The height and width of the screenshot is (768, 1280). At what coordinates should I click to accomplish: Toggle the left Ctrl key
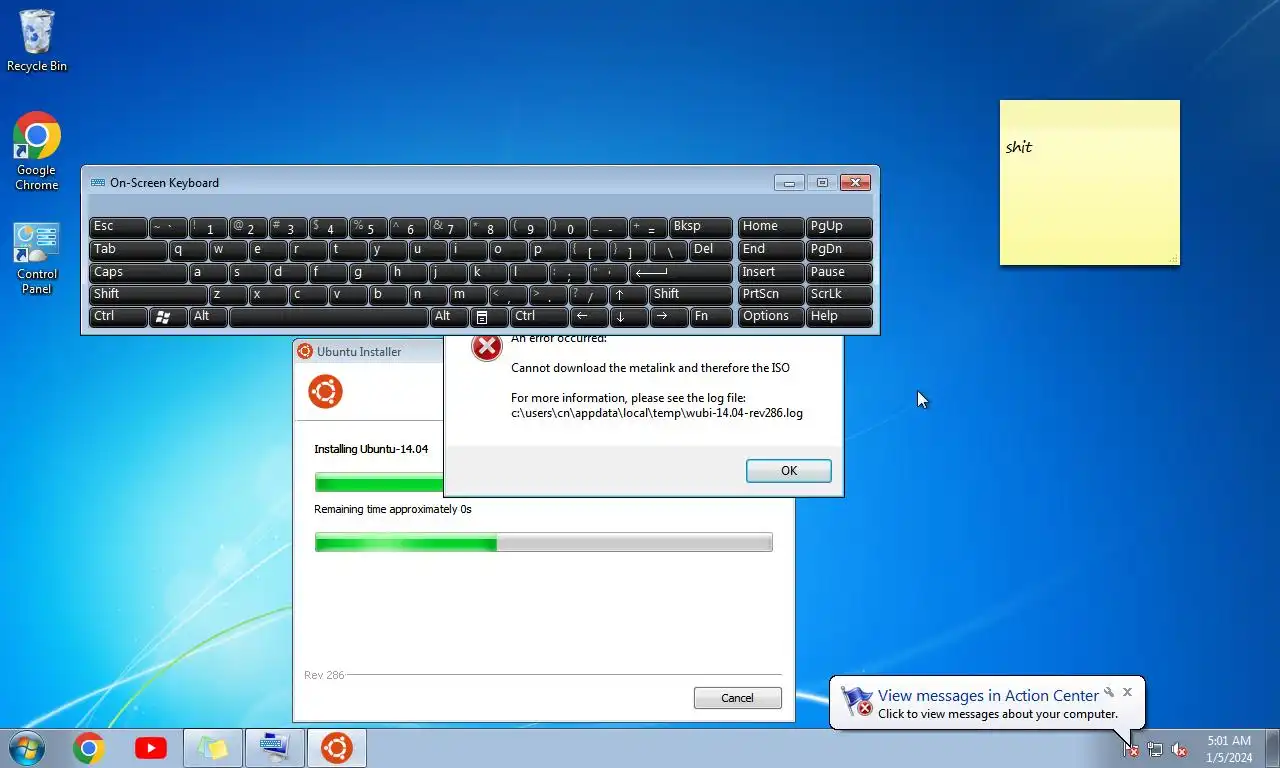tap(118, 317)
